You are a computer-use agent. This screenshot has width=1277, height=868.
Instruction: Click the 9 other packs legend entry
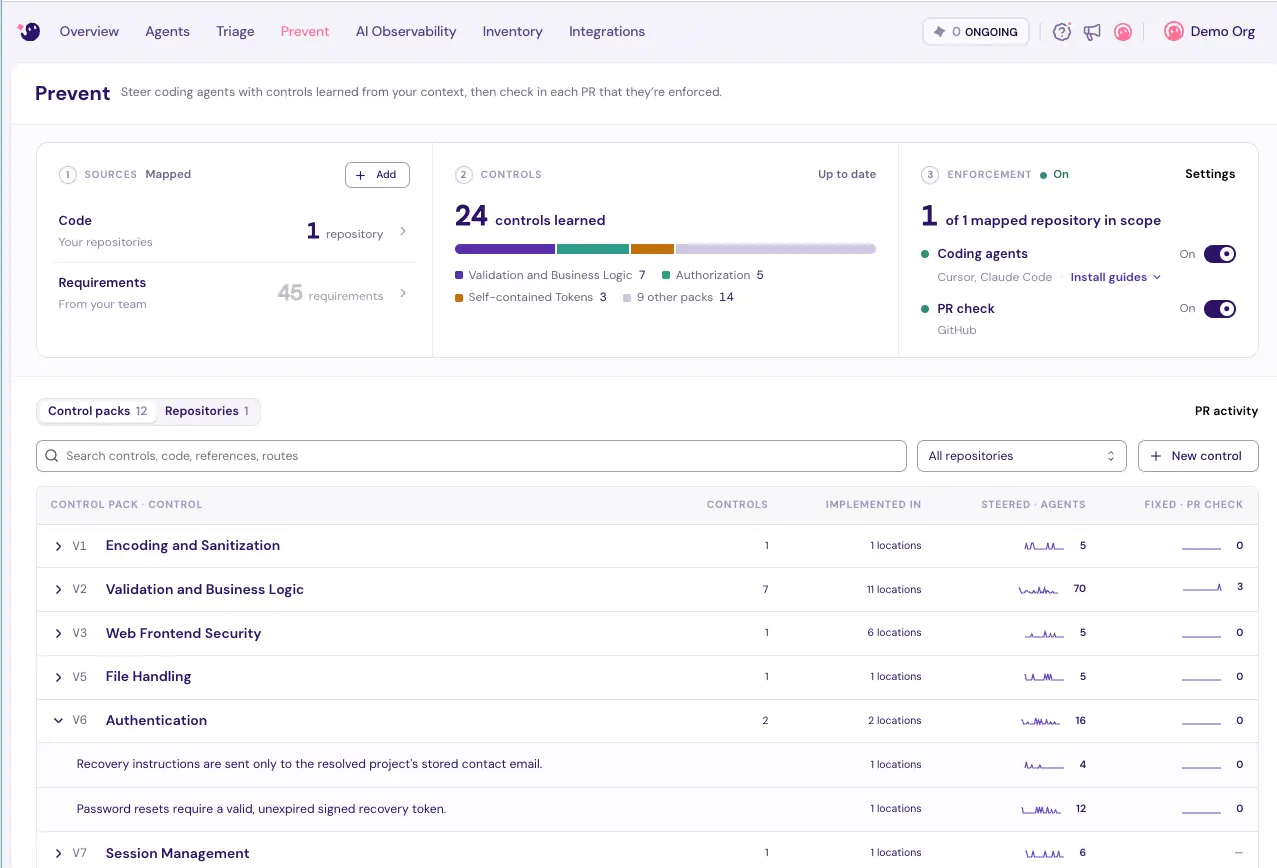(679, 297)
